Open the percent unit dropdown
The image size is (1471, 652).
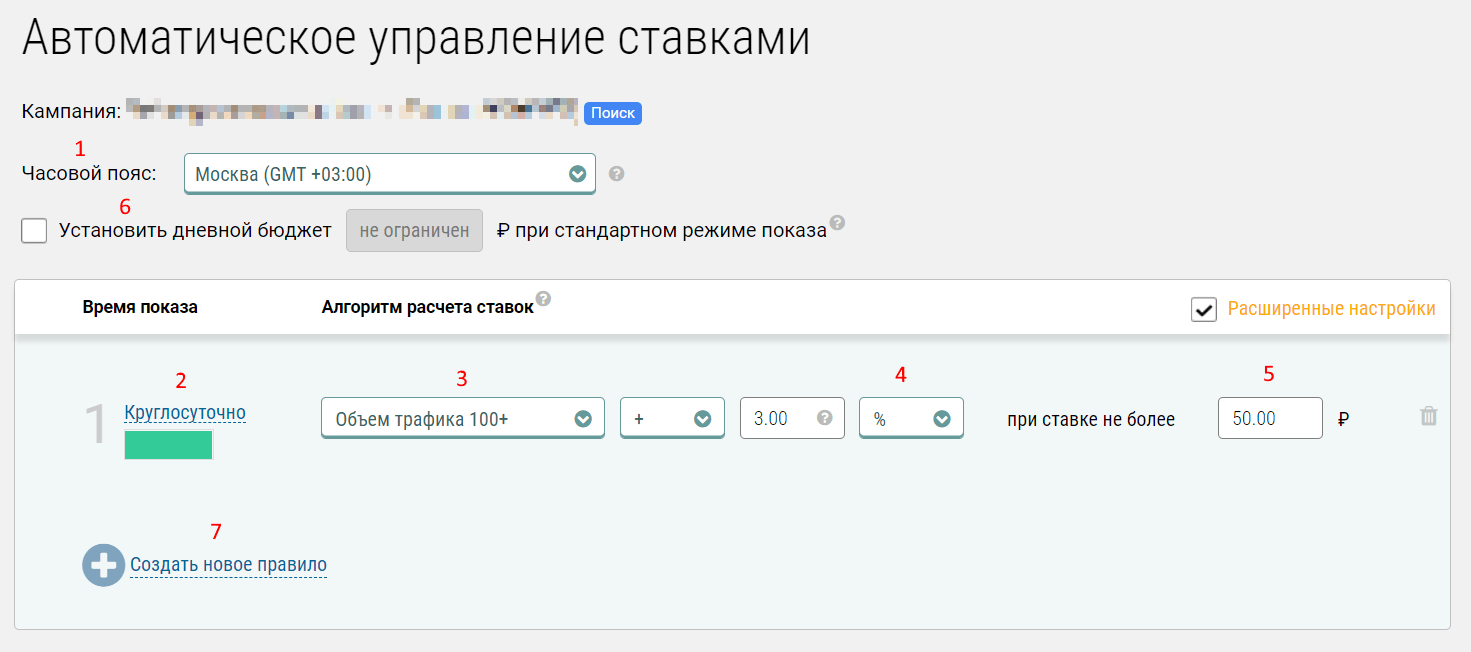coord(911,419)
